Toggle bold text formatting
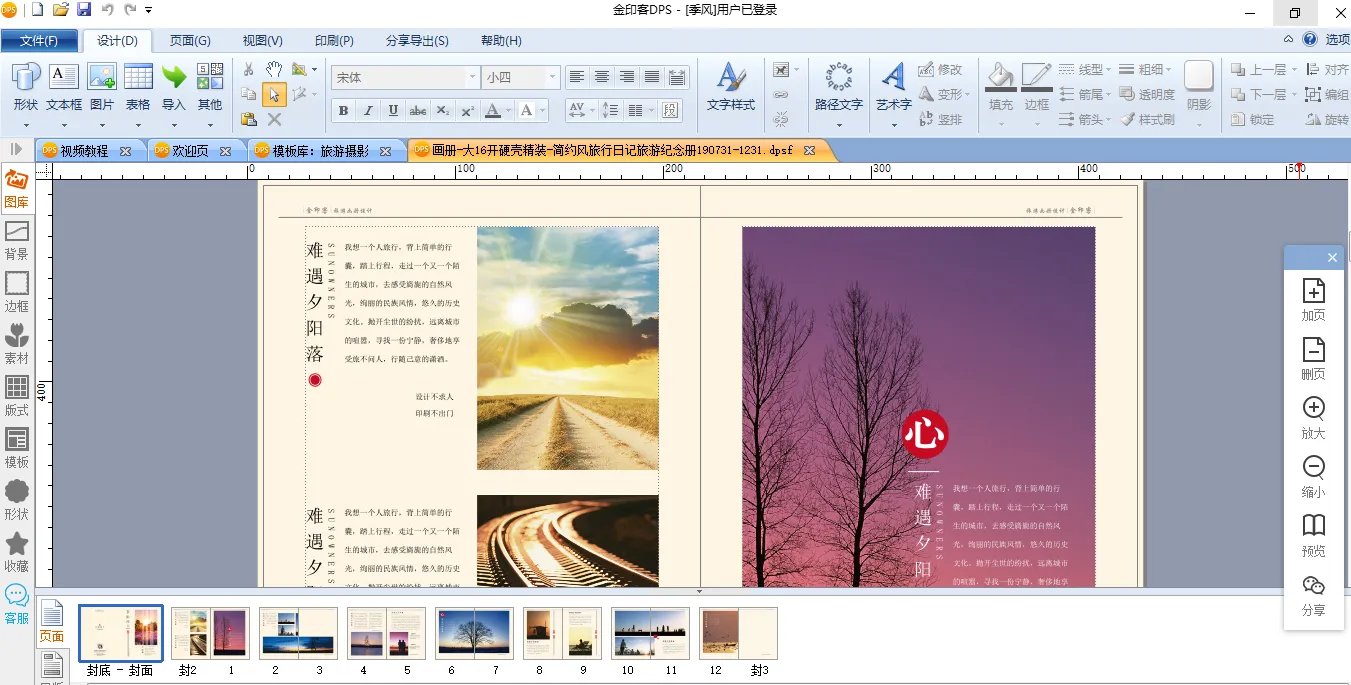Image resolution: width=1351 pixels, height=685 pixels. point(344,110)
